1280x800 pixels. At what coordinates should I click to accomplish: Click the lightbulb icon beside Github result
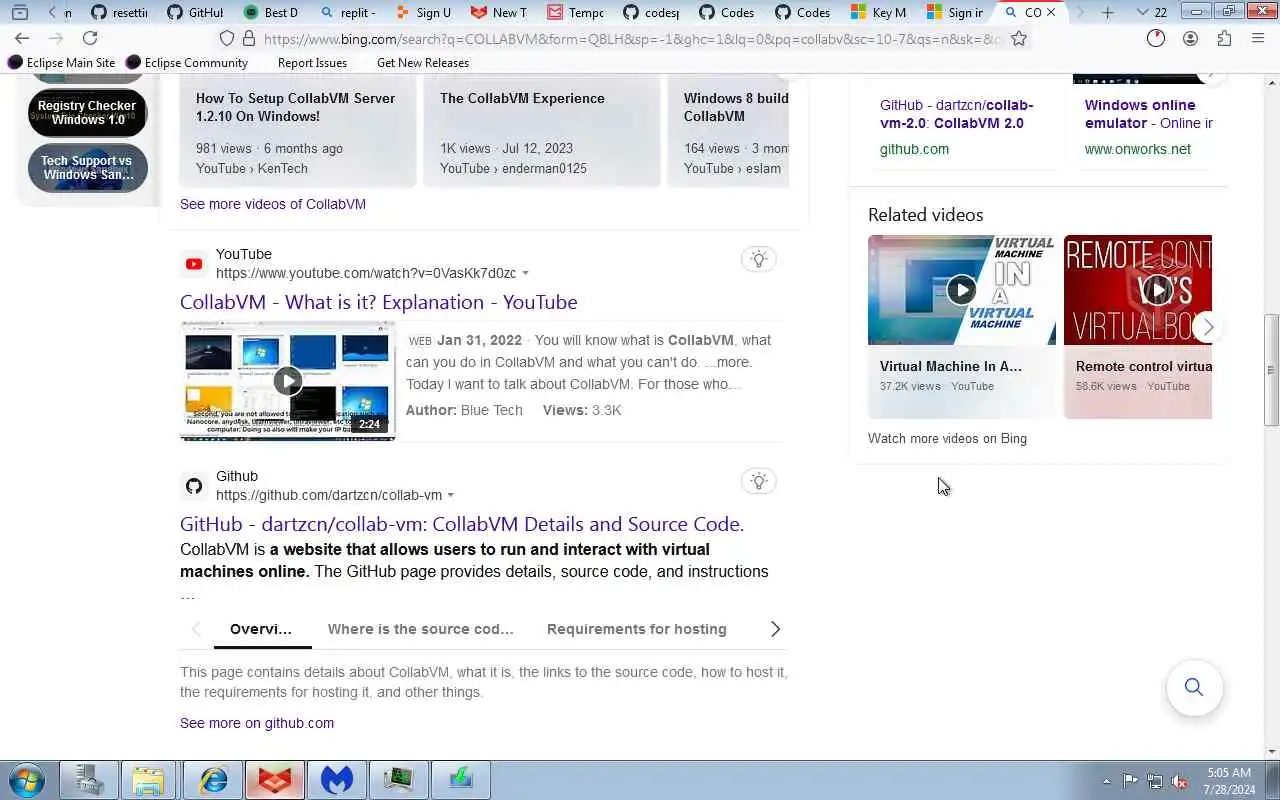(x=759, y=481)
